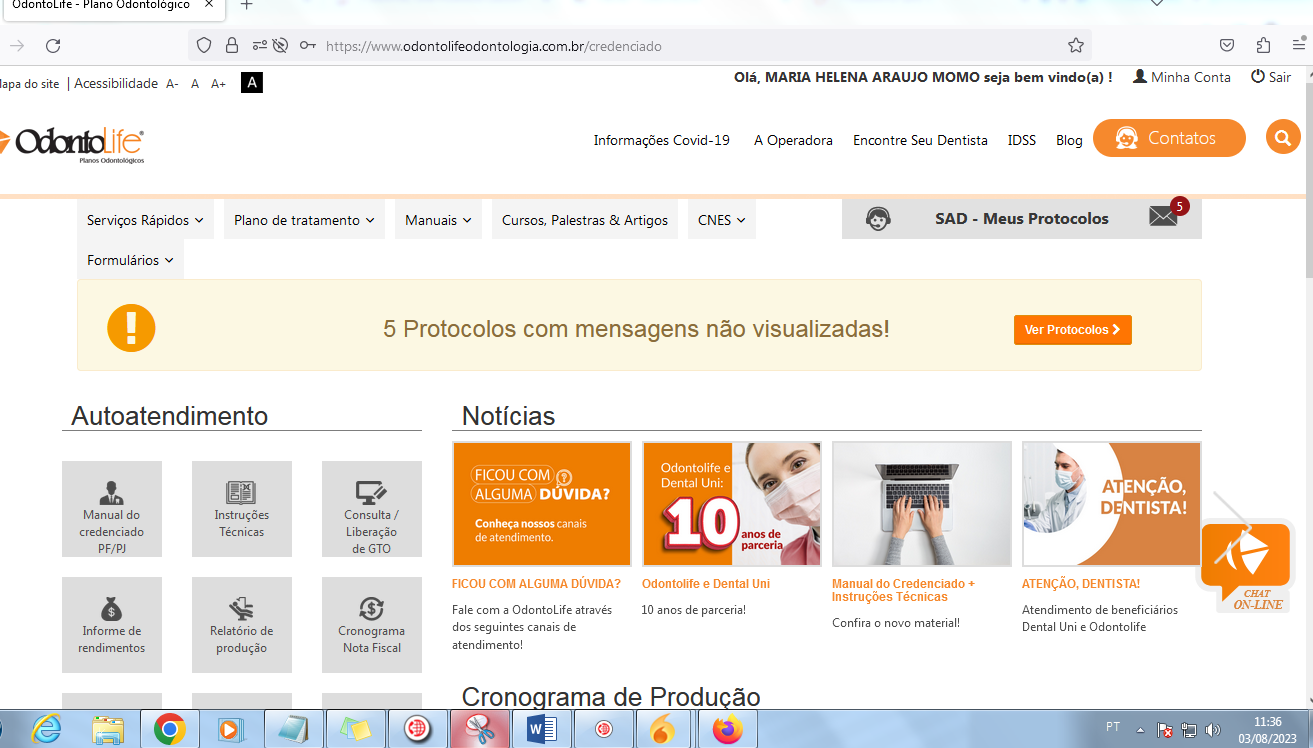Toggle high contrast accessibility mode
Viewport: 1313px width, 748px height.
click(252, 83)
